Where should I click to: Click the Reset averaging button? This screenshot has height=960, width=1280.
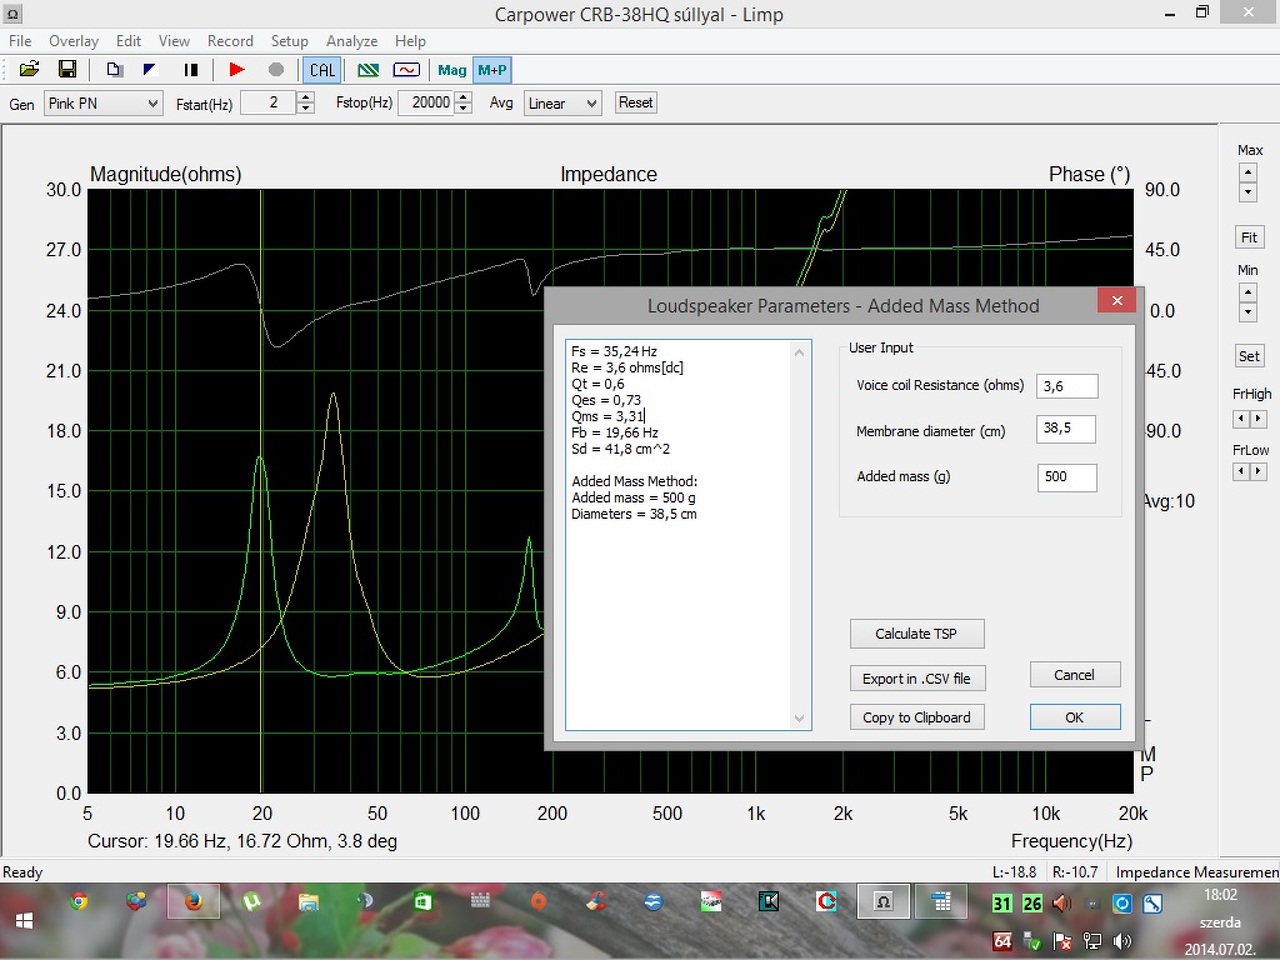635,102
